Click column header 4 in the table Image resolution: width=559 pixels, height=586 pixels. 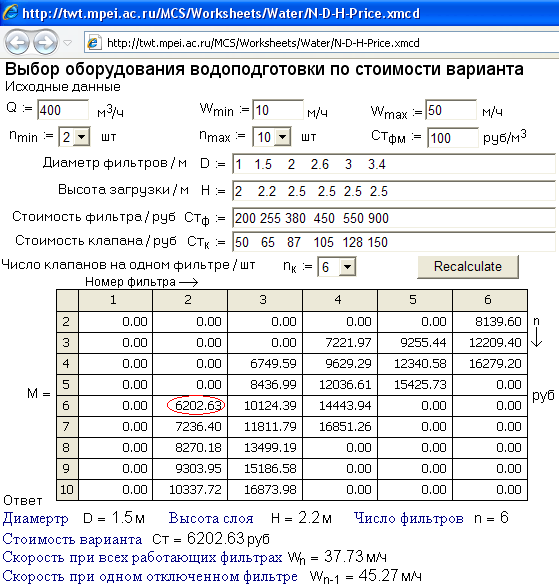click(x=340, y=300)
